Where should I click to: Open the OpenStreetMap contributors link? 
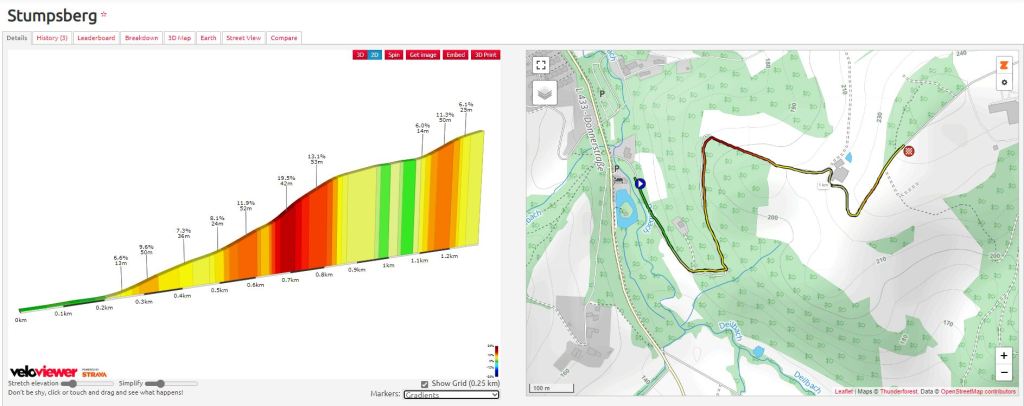click(x=977, y=391)
